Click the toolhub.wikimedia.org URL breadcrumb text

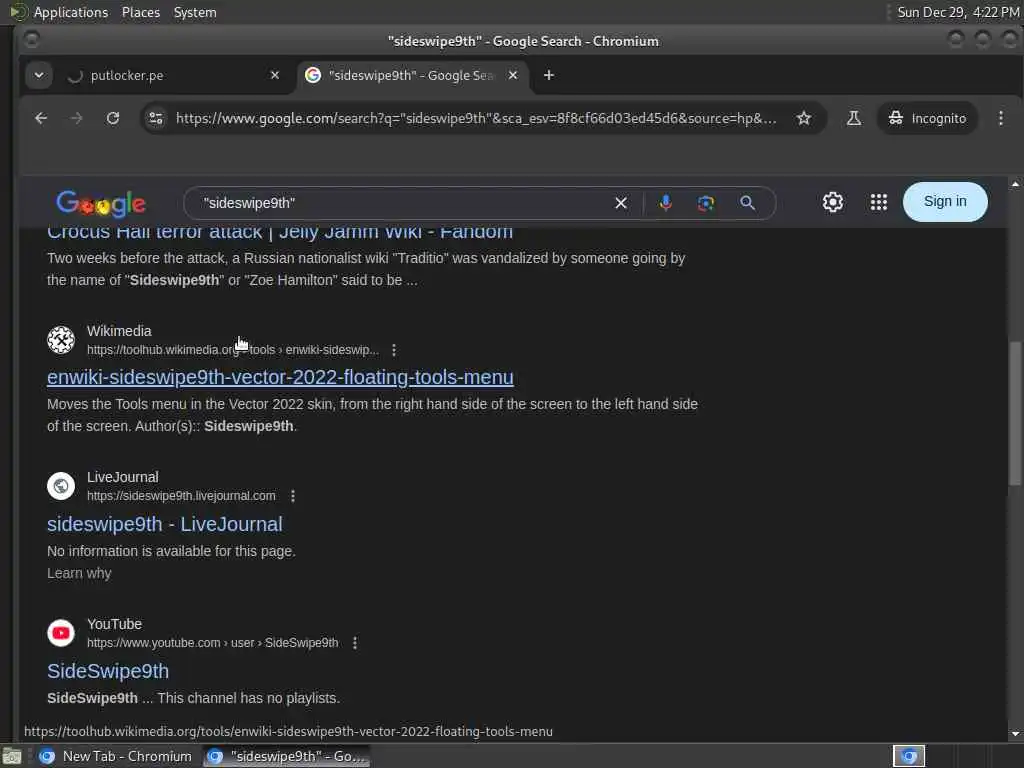click(x=232, y=350)
